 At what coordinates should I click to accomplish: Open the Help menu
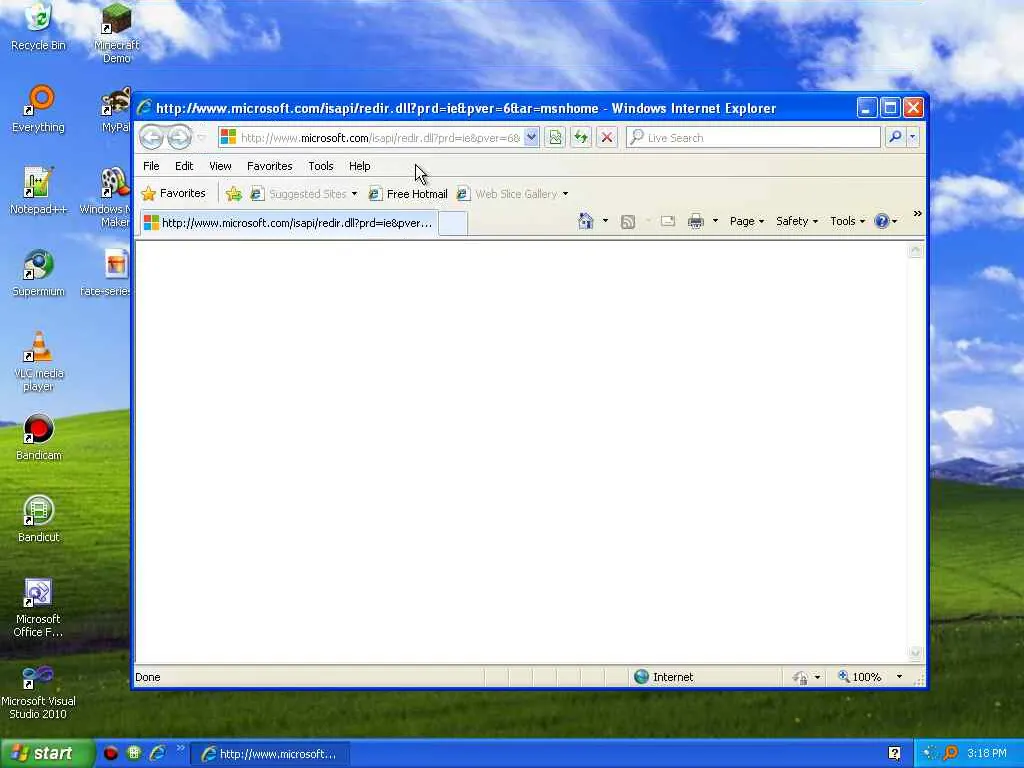coord(359,166)
